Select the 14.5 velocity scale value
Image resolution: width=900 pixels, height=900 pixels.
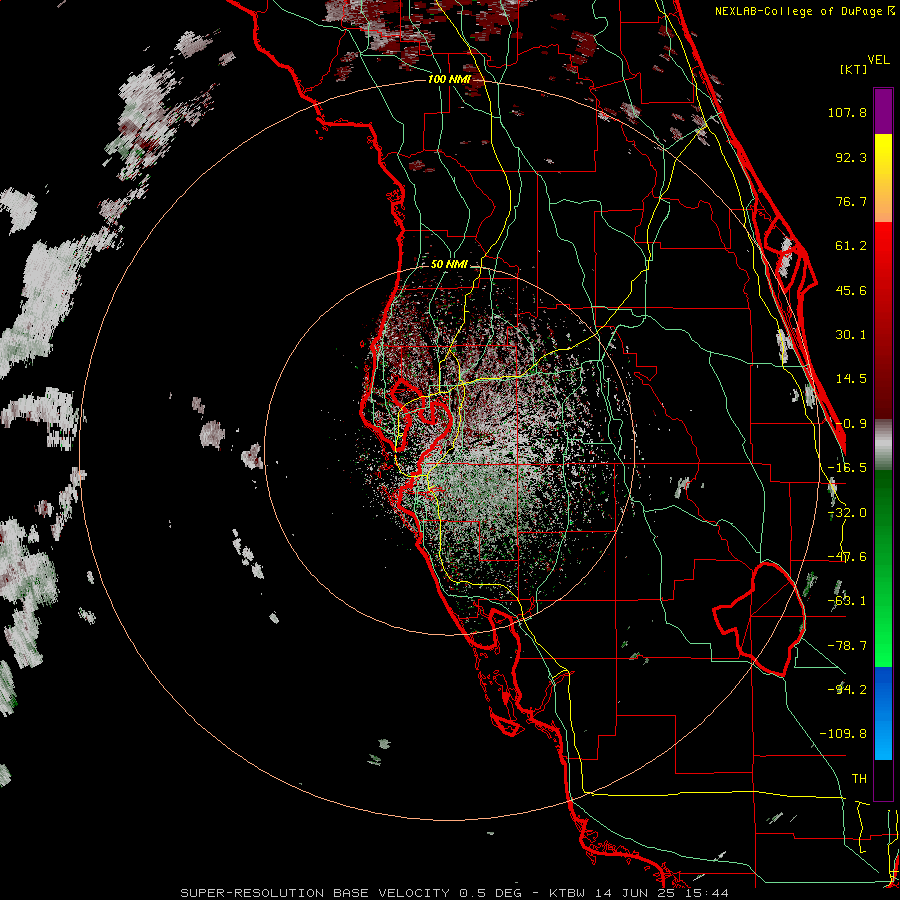pos(851,379)
